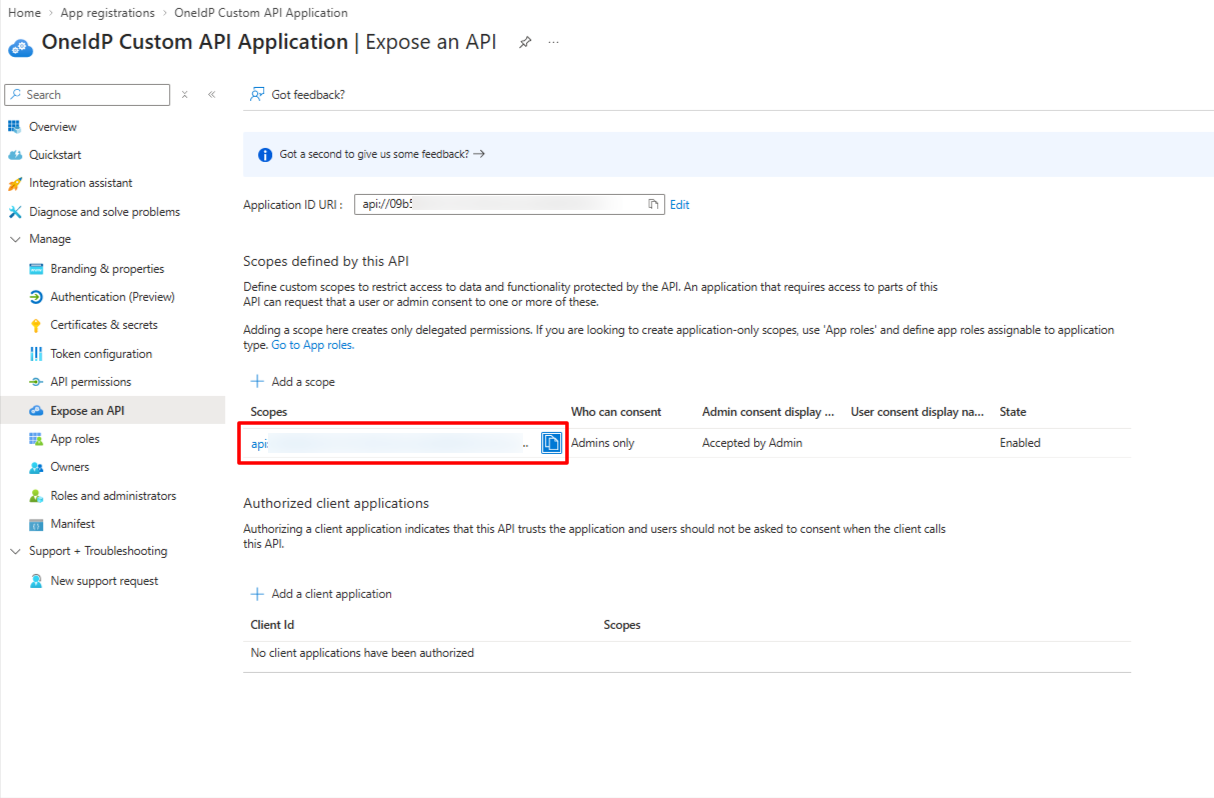Viewport: 1214px width, 798px height.
Task: Open the App roles menu item
Action: pyautogui.click(x=75, y=439)
